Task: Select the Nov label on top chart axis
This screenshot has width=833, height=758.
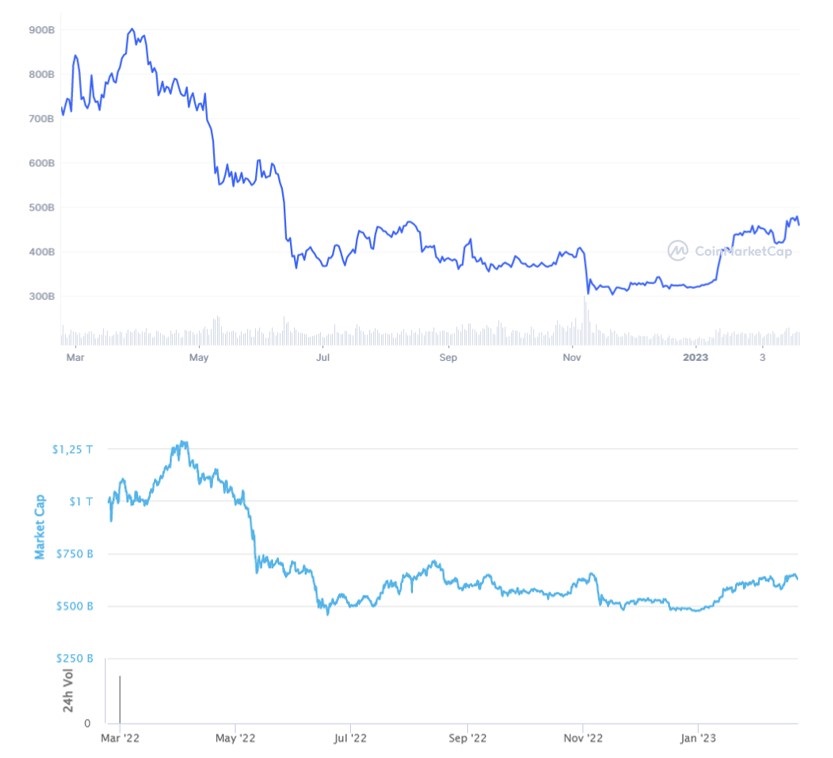Action: pos(570,357)
